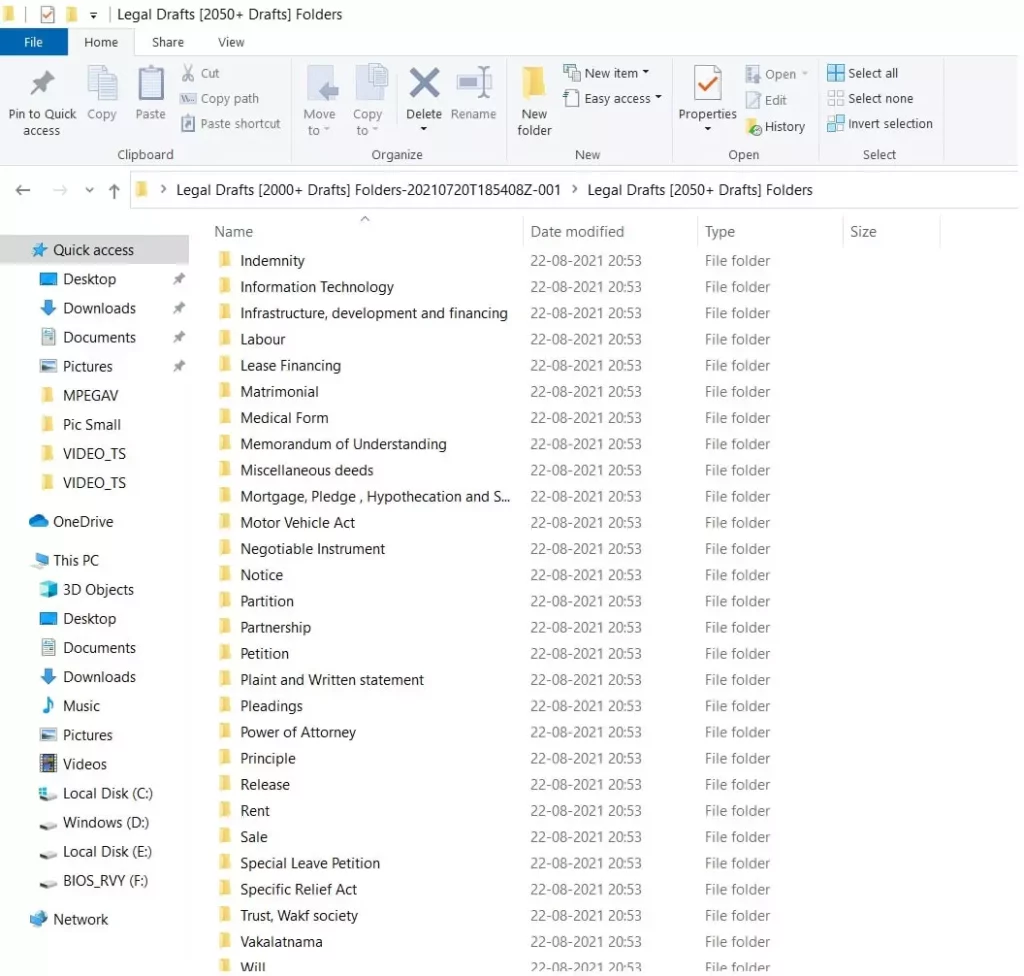The width and height of the screenshot is (1024, 976).
Task: Click the Pin to Quick access icon
Action: [42, 84]
